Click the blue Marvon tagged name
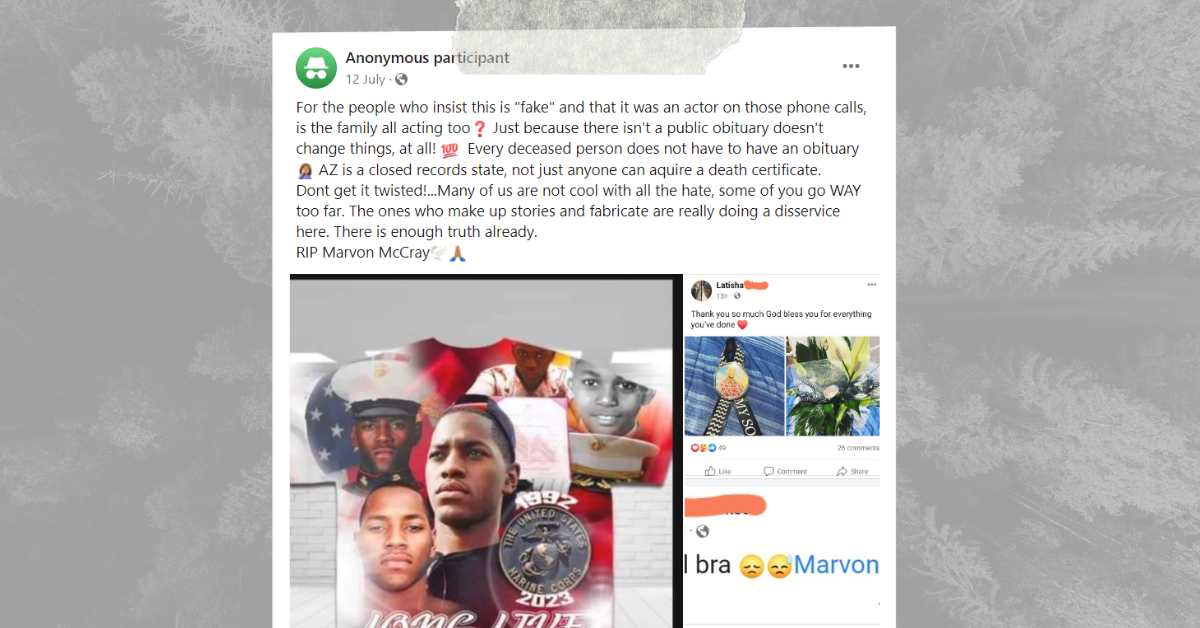Viewport: 1200px width, 628px height. (x=836, y=565)
